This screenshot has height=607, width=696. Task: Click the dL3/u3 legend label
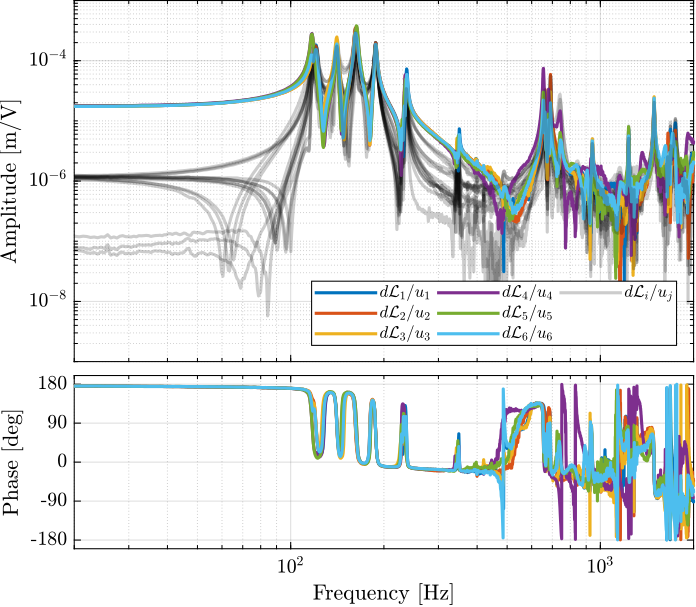pyautogui.click(x=404, y=334)
